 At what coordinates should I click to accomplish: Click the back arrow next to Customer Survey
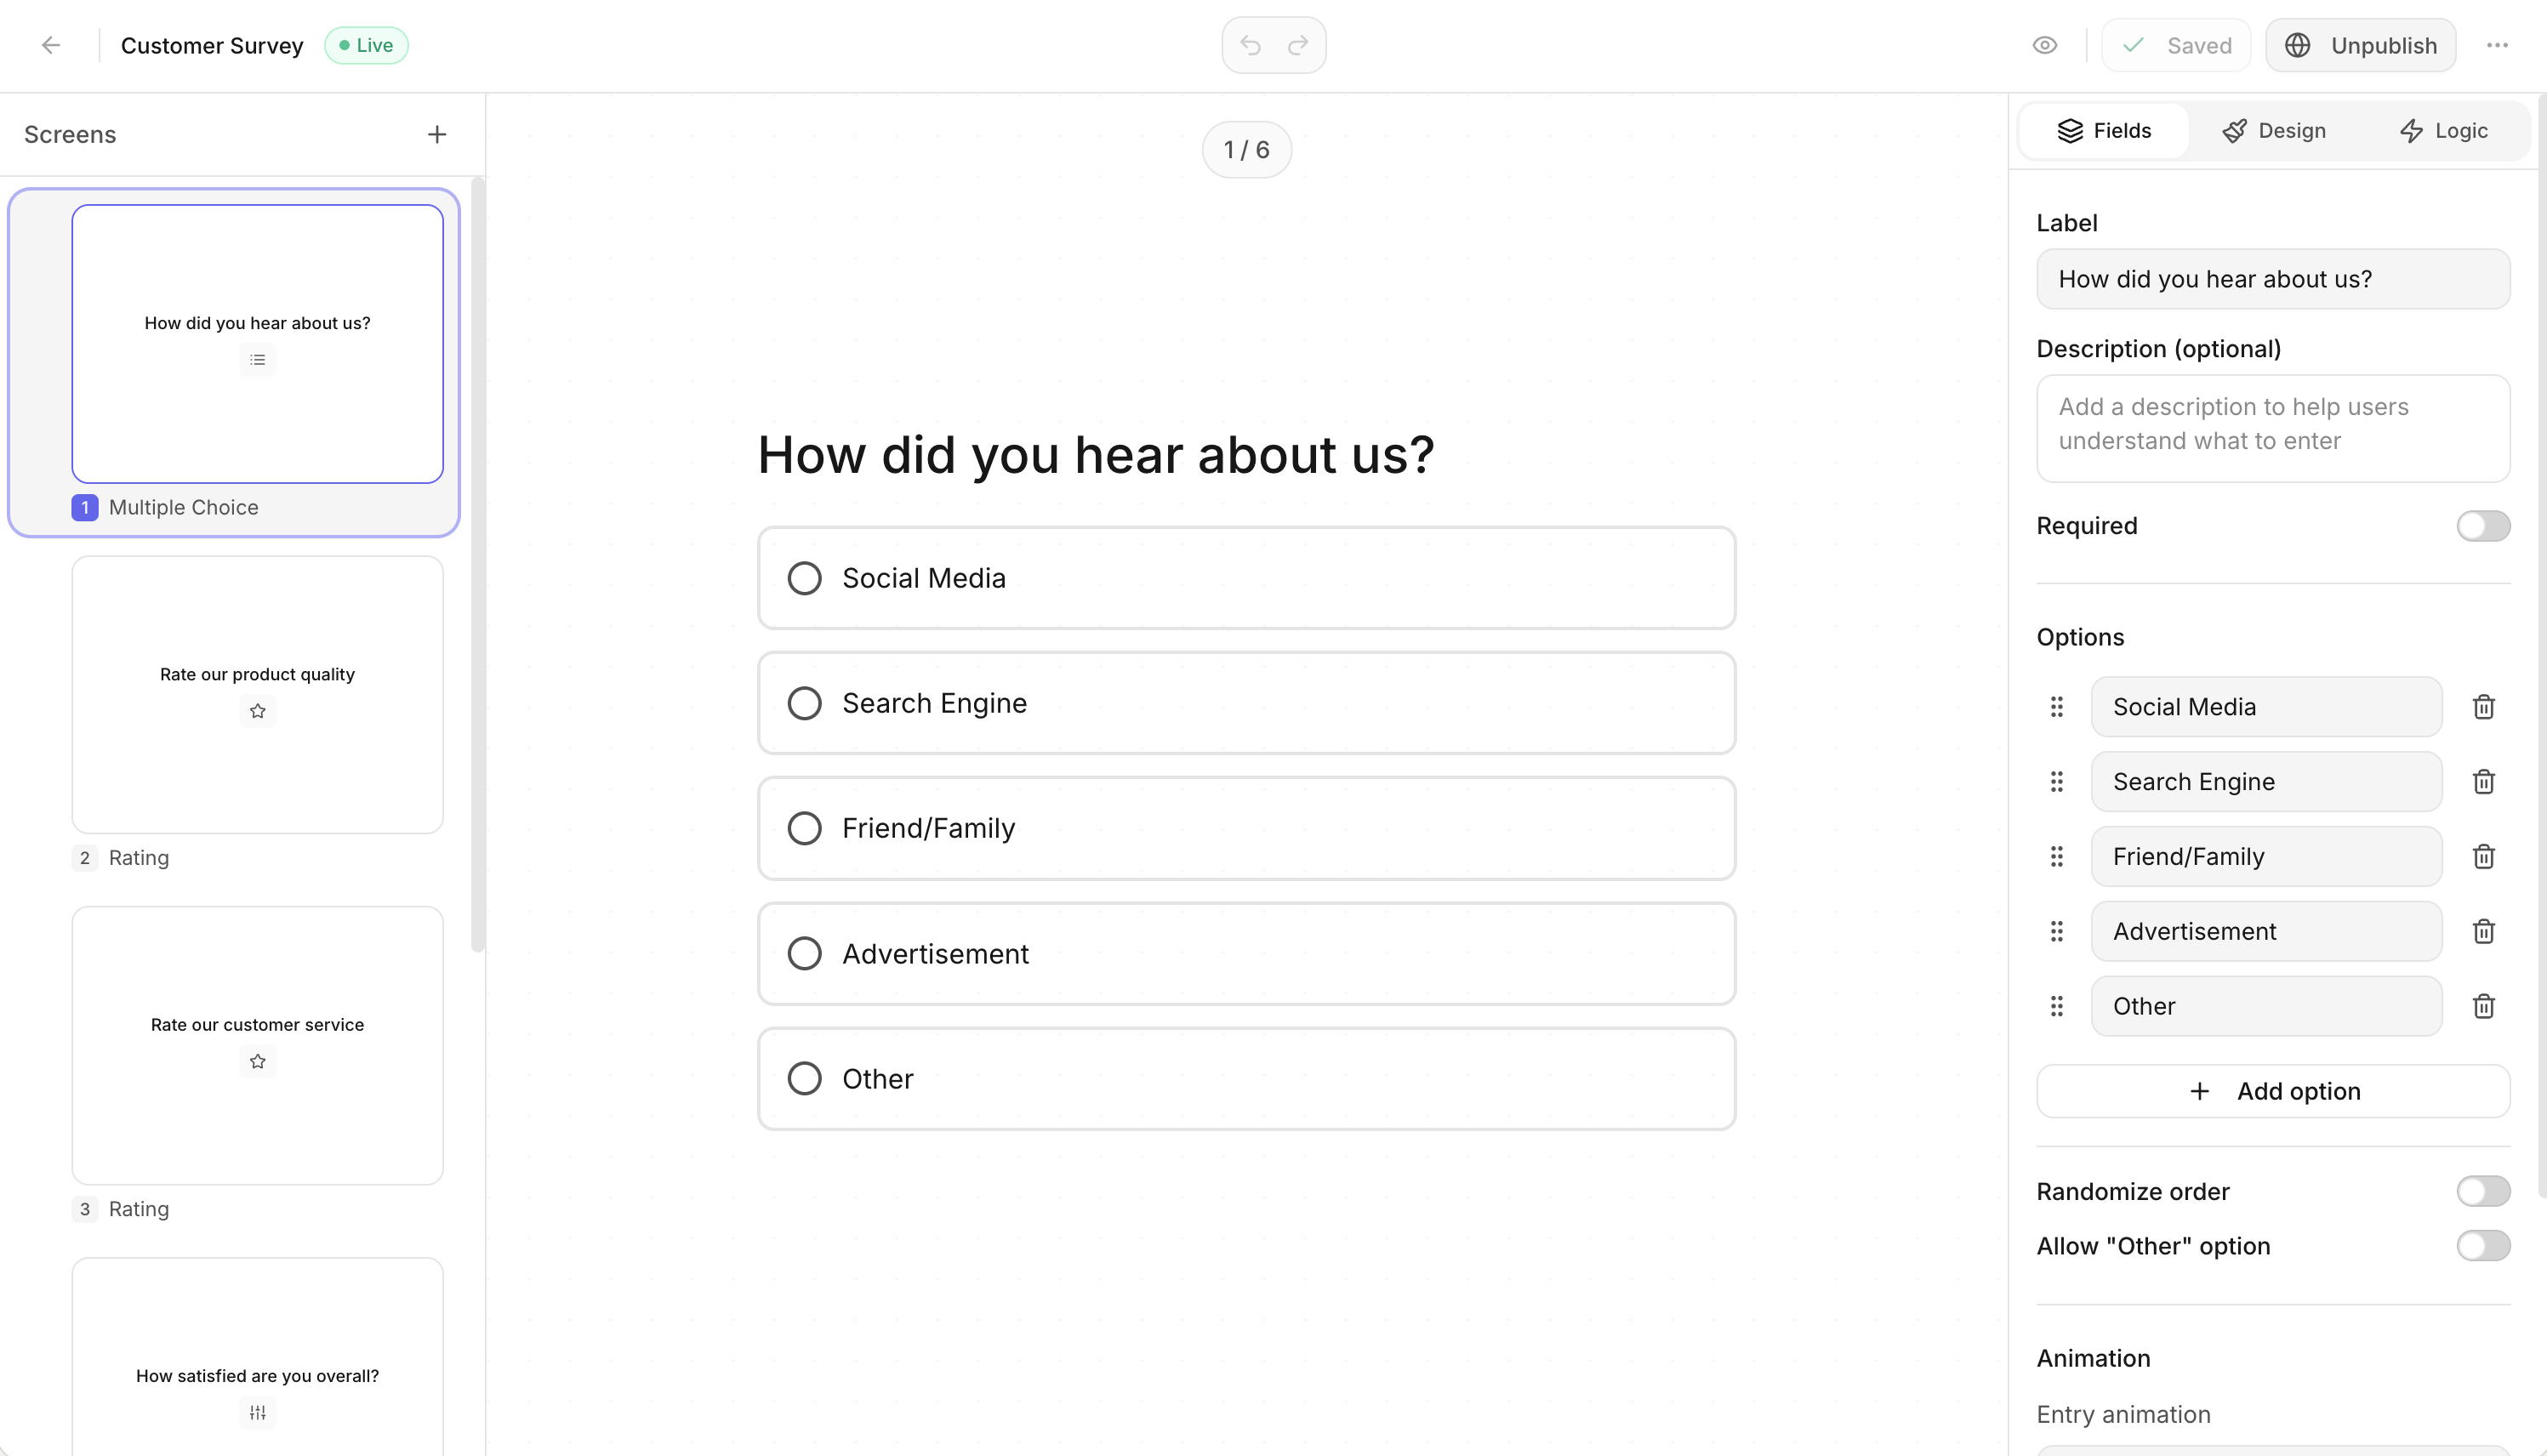(x=51, y=45)
